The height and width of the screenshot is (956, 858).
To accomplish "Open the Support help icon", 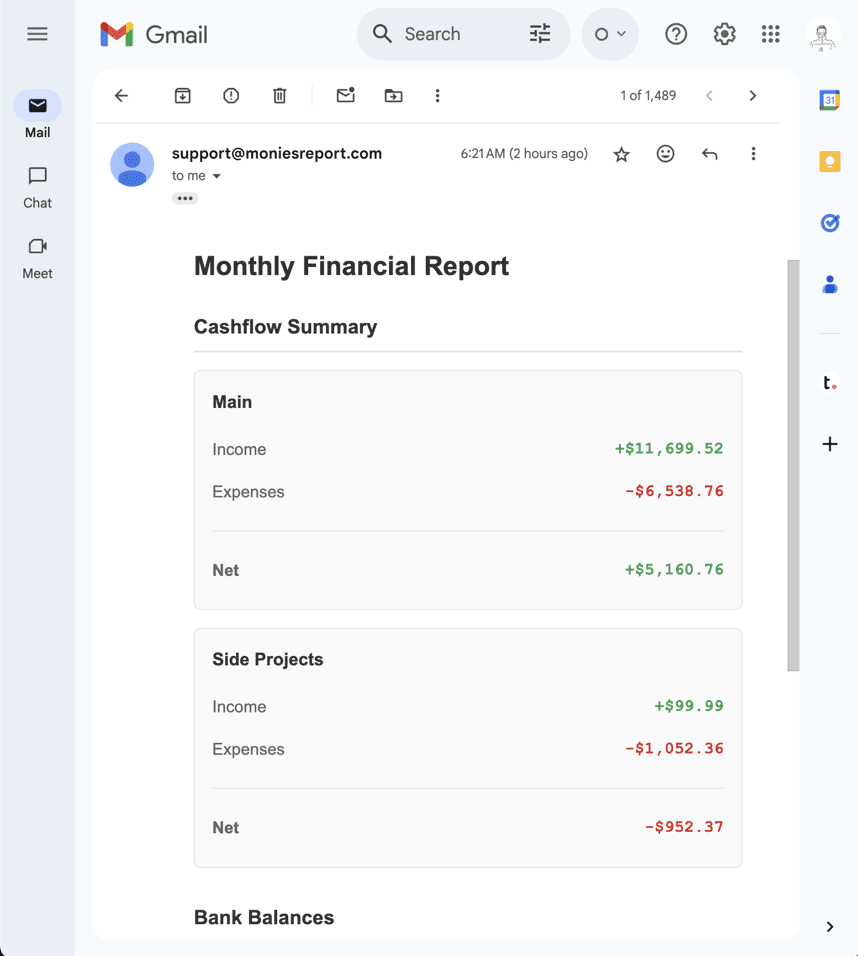I will (x=676, y=34).
